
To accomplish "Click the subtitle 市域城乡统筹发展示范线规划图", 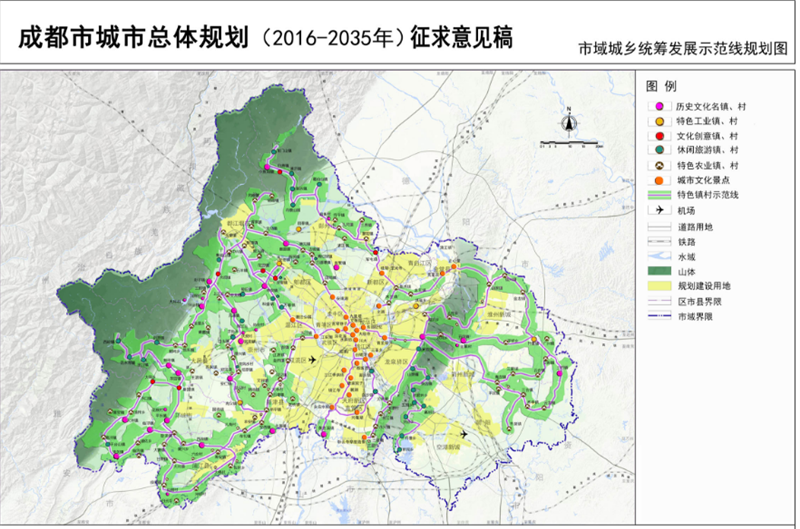I will point(683,48).
